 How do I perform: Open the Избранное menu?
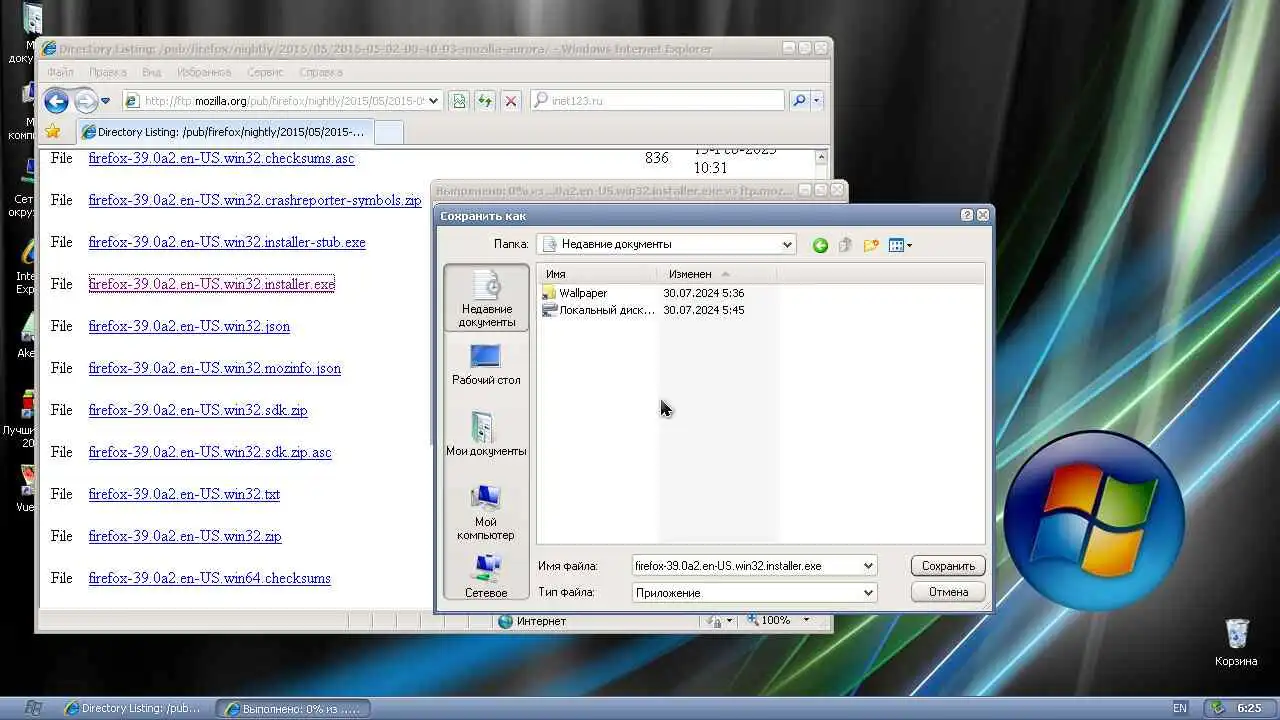(204, 72)
